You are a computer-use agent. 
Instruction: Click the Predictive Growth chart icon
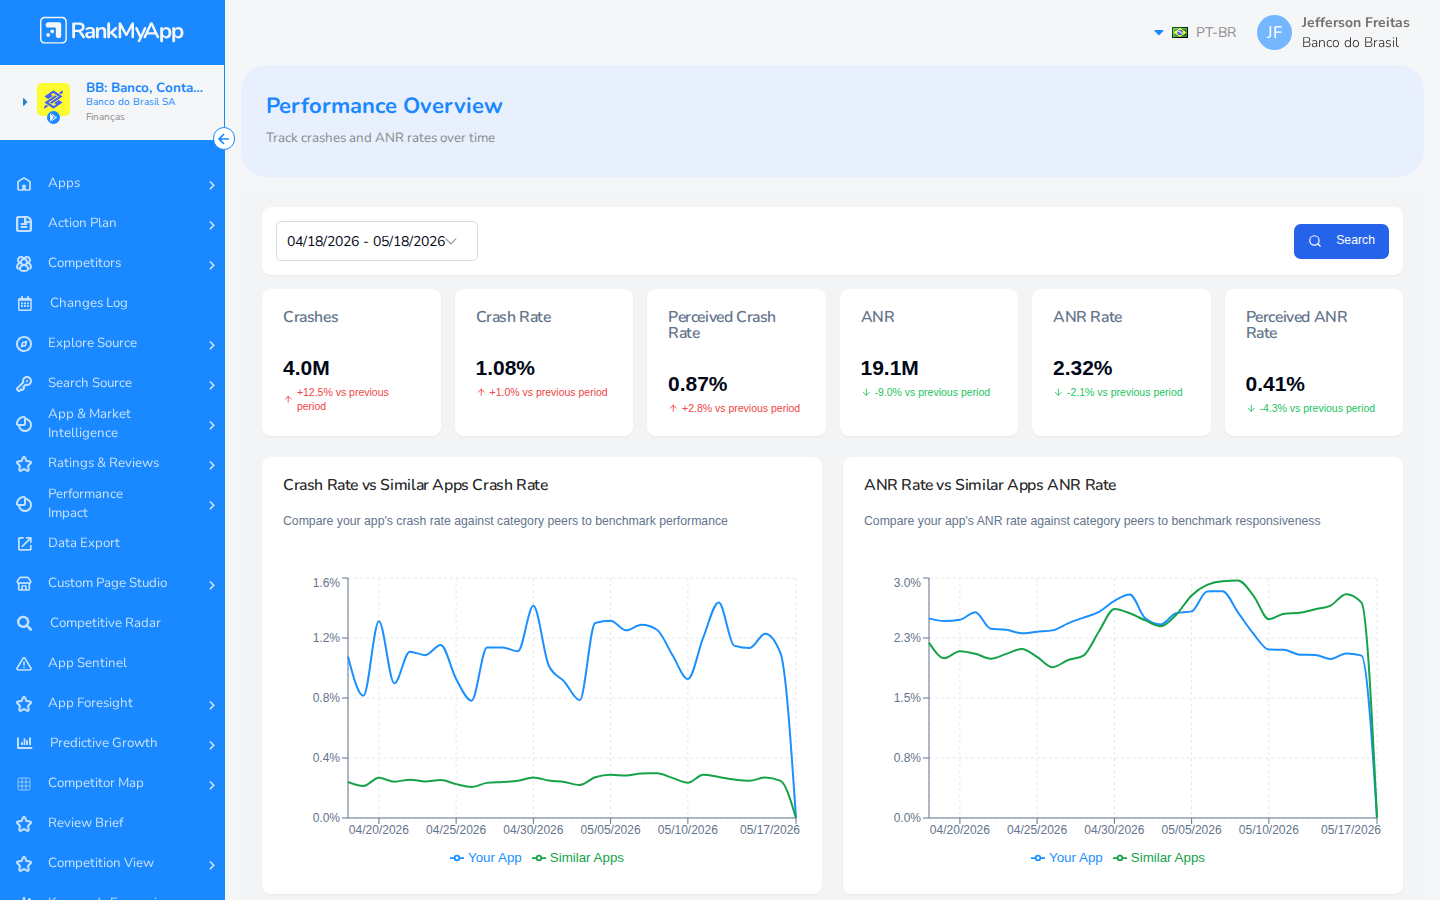25,743
